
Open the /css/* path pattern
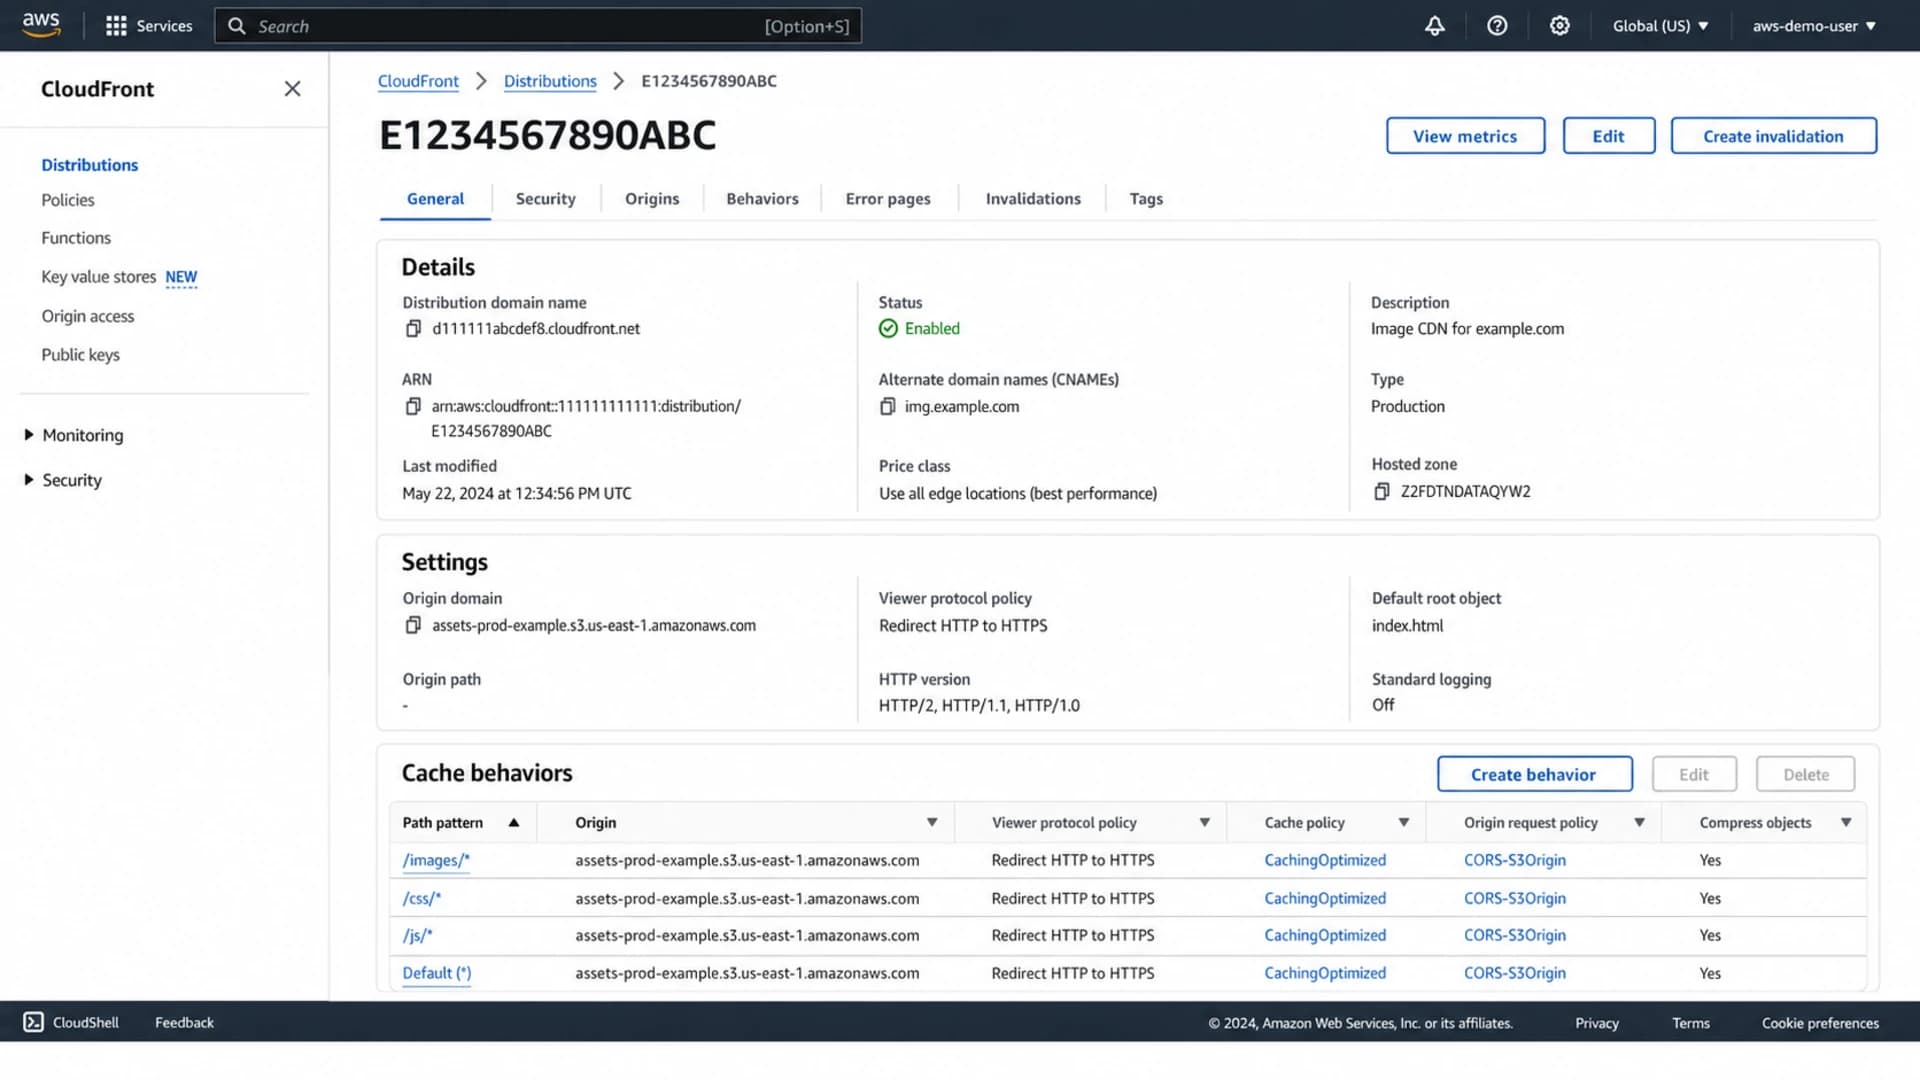point(421,898)
